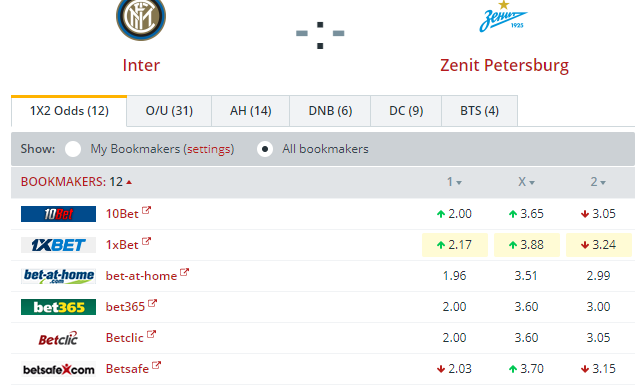This screenshot has width=641, height=388.
Task: Open the Zenit Petersburg team link
Action: pyautogui.click(x=504, y=65)
